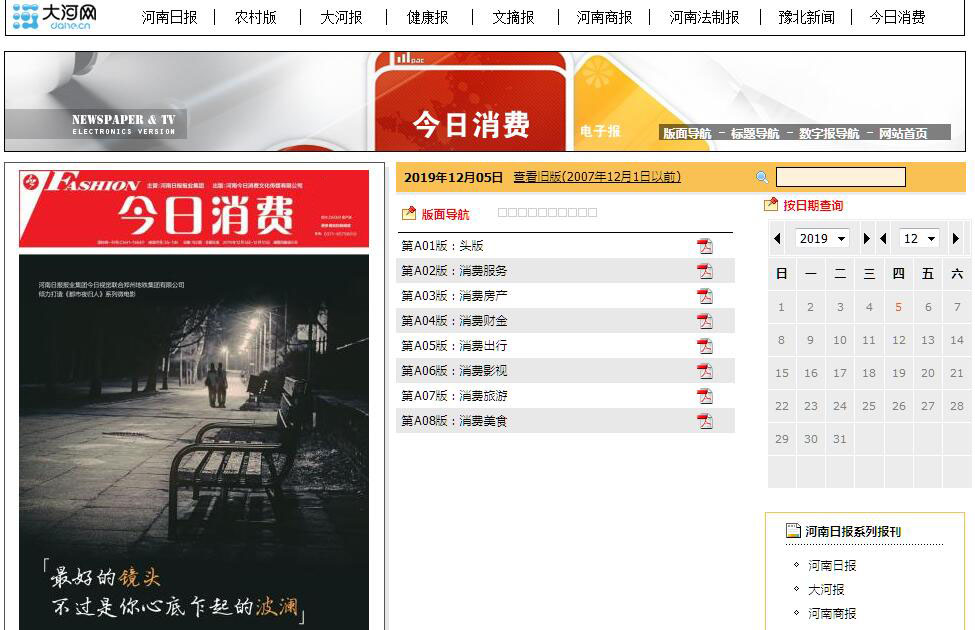Expand the 2019 year dropdown
975x630 pixels.
click(822, 239)
